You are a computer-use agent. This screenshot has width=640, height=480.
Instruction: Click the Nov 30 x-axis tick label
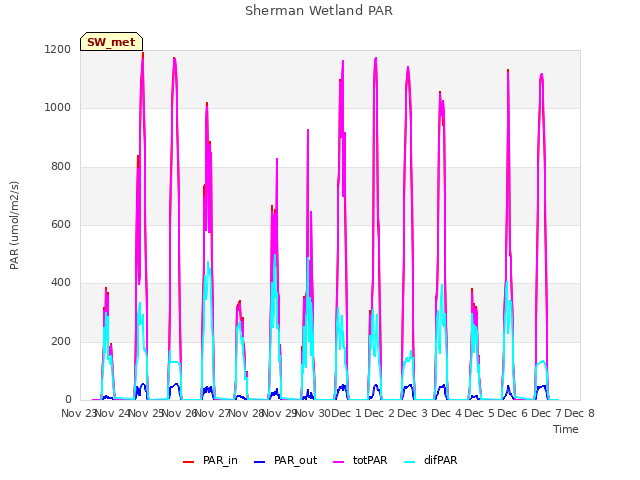tap(313, 413)
